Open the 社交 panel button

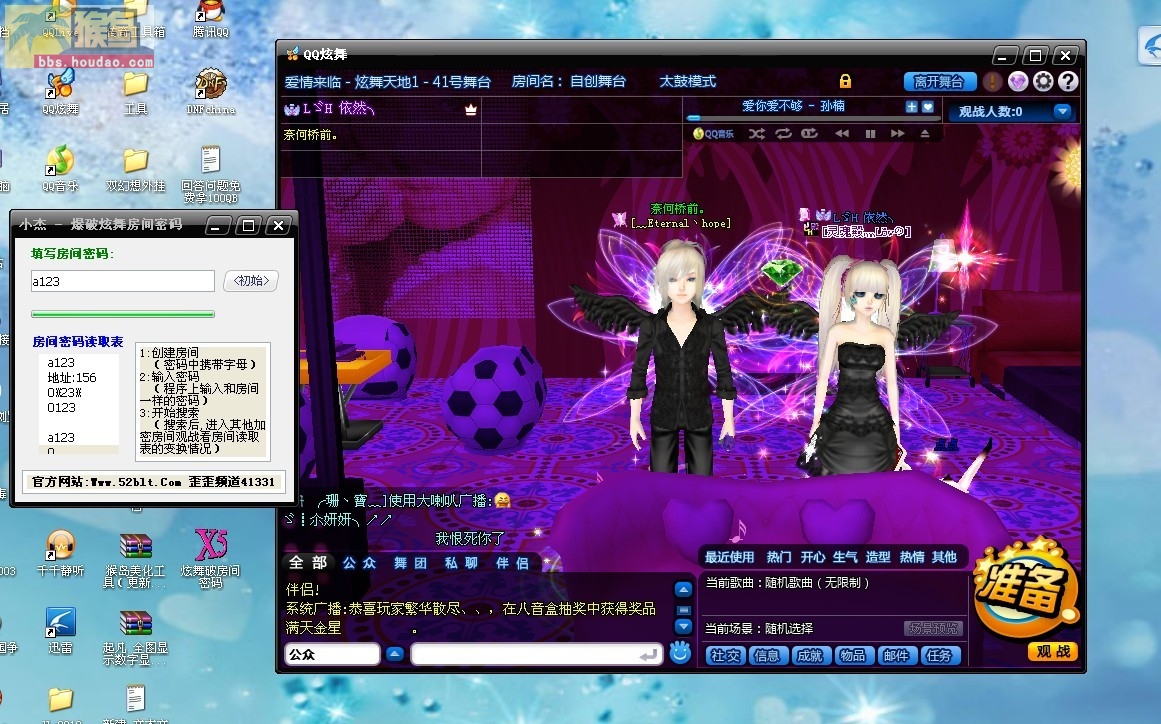[726, 655]
